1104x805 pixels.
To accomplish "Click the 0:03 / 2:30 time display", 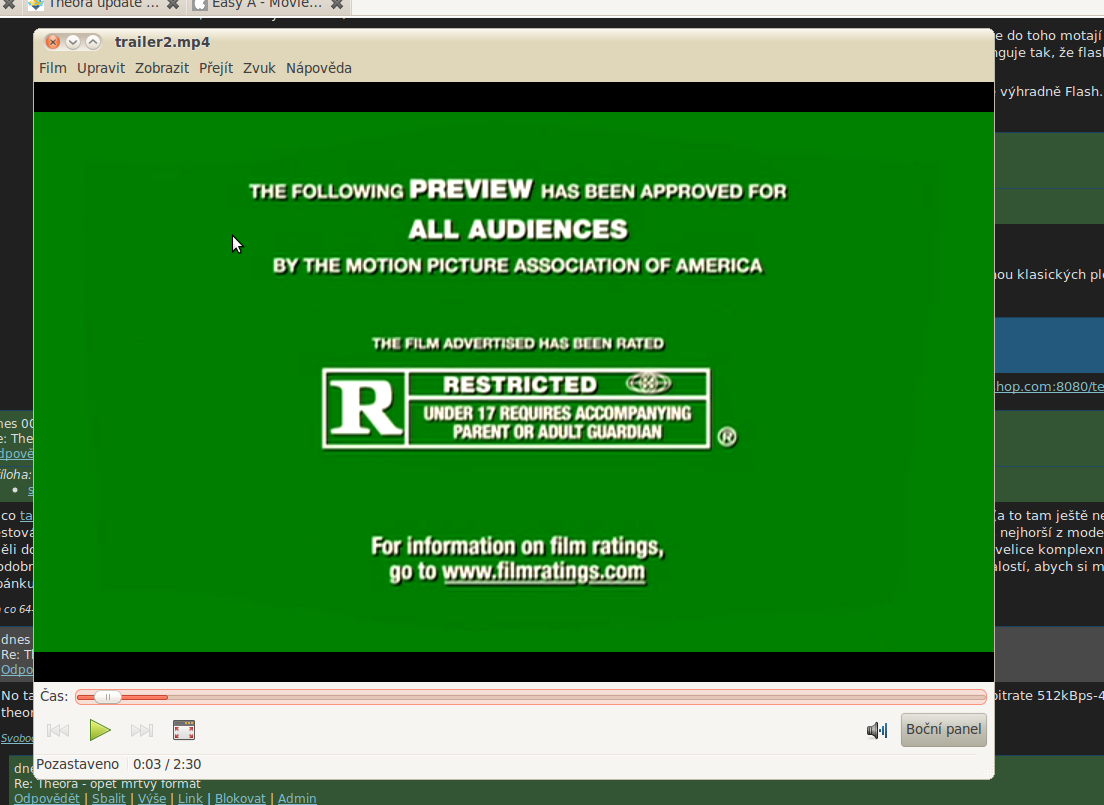I will tap(167, 764).
